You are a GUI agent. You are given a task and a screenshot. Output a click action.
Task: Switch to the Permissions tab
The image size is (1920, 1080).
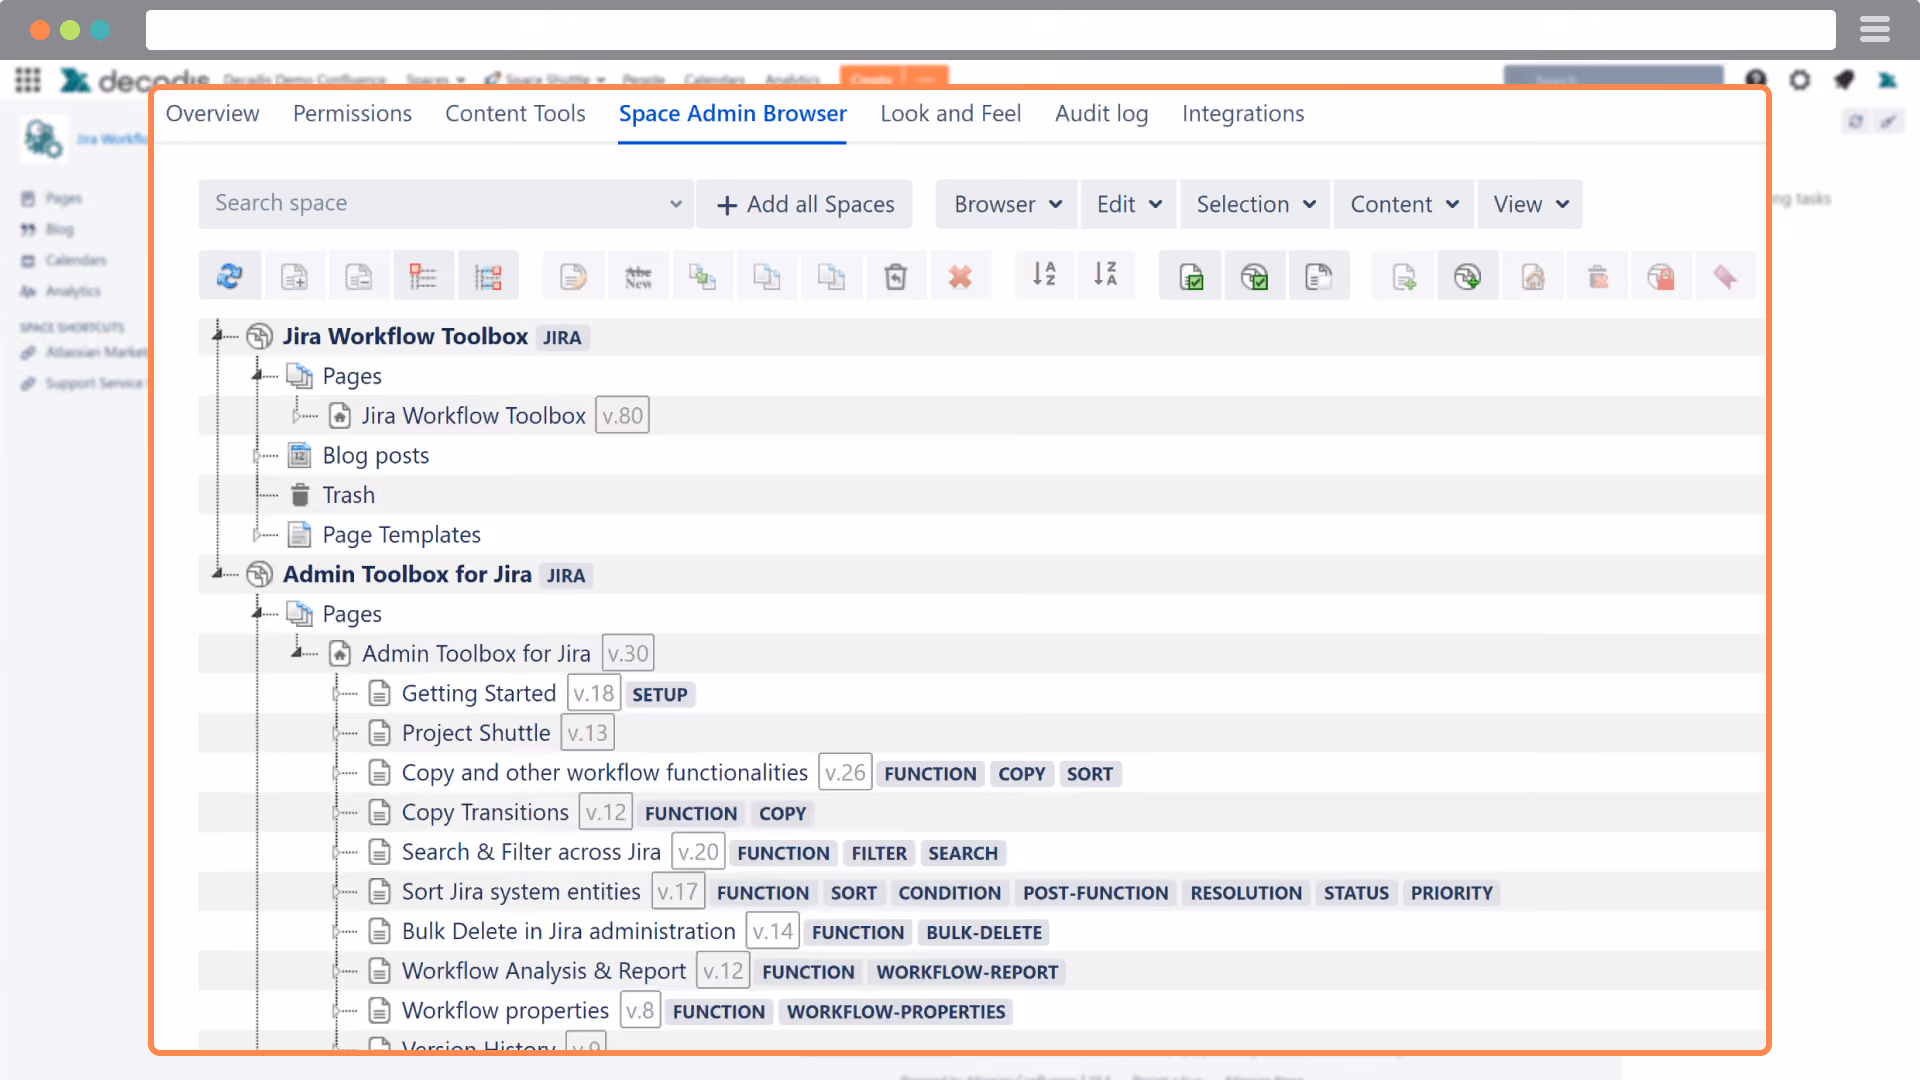point(352,113)
